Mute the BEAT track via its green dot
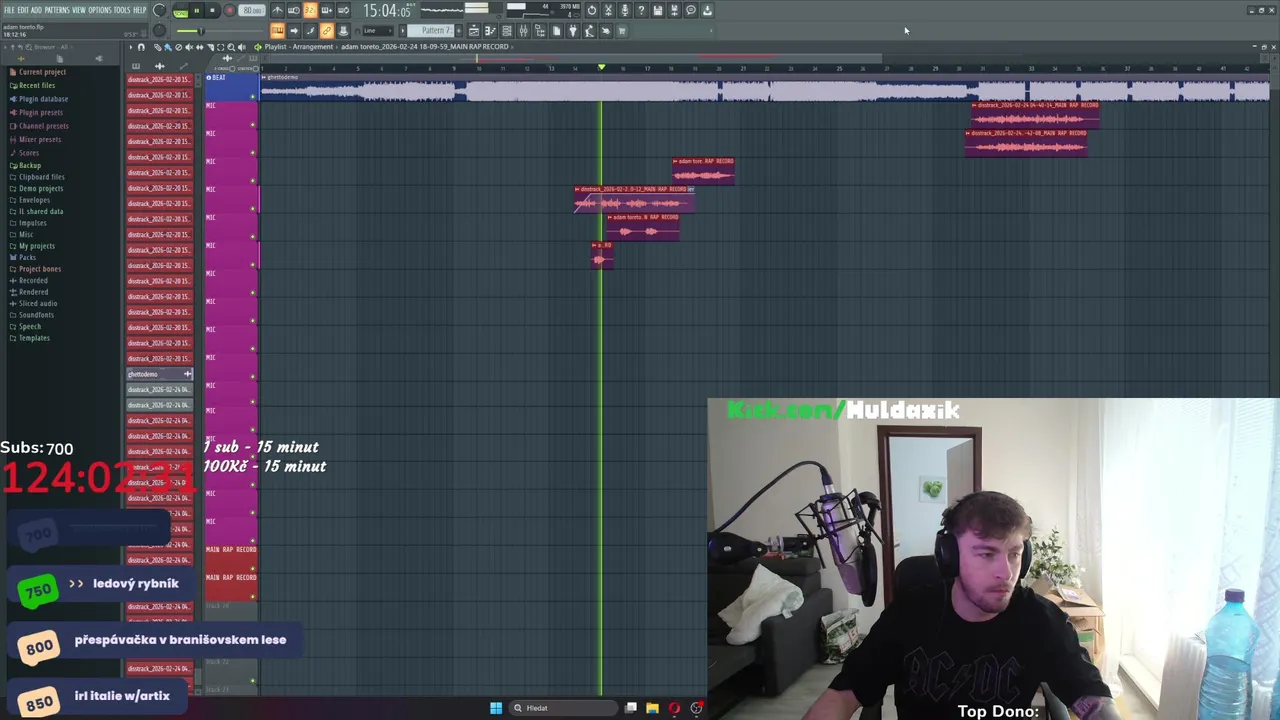 [x=253, y=96]
